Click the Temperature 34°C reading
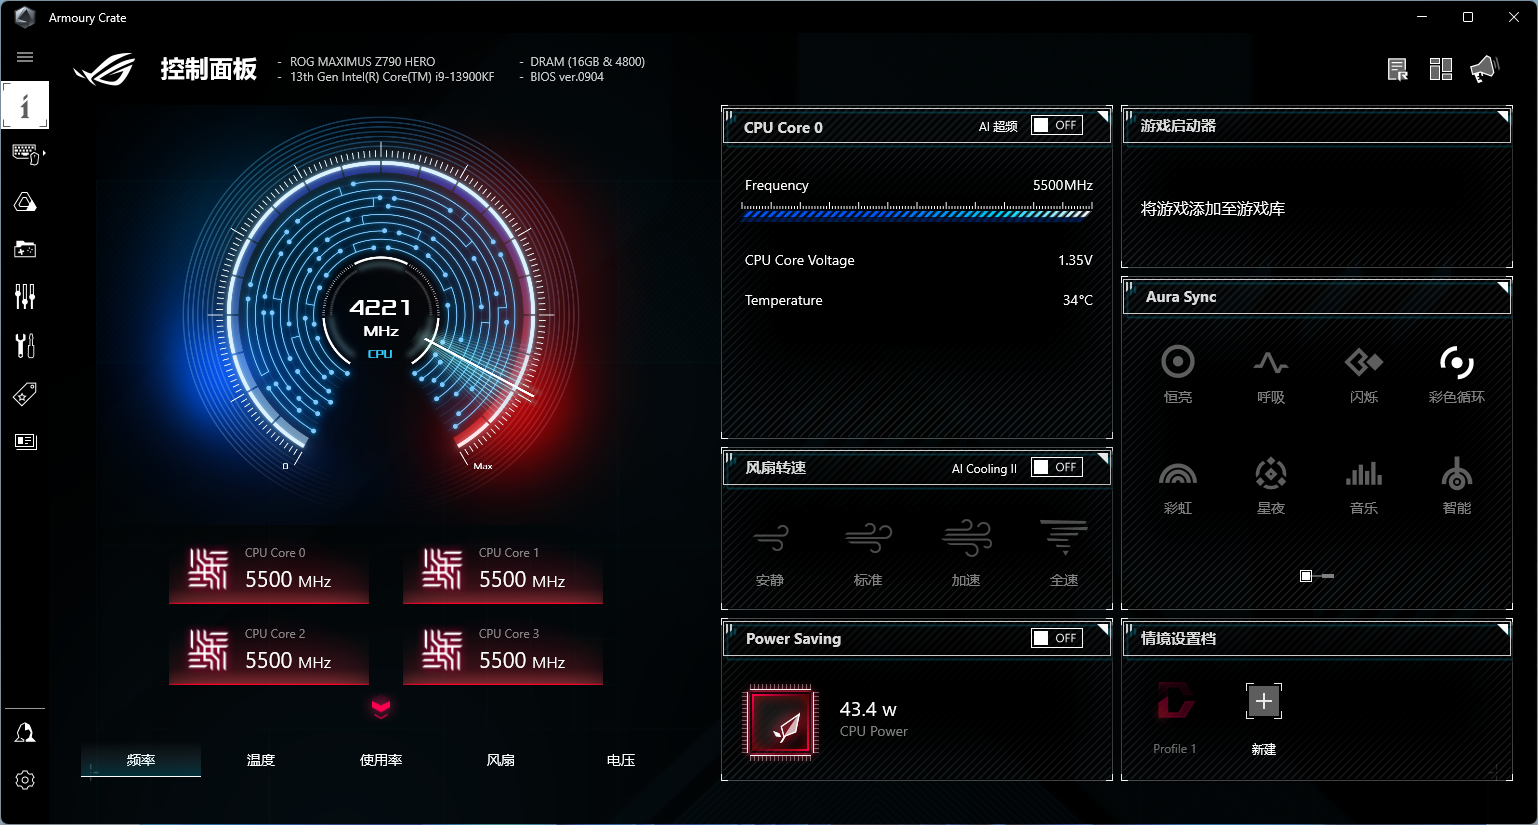This screenshot has width=1538, height=825. (1078, 300)
